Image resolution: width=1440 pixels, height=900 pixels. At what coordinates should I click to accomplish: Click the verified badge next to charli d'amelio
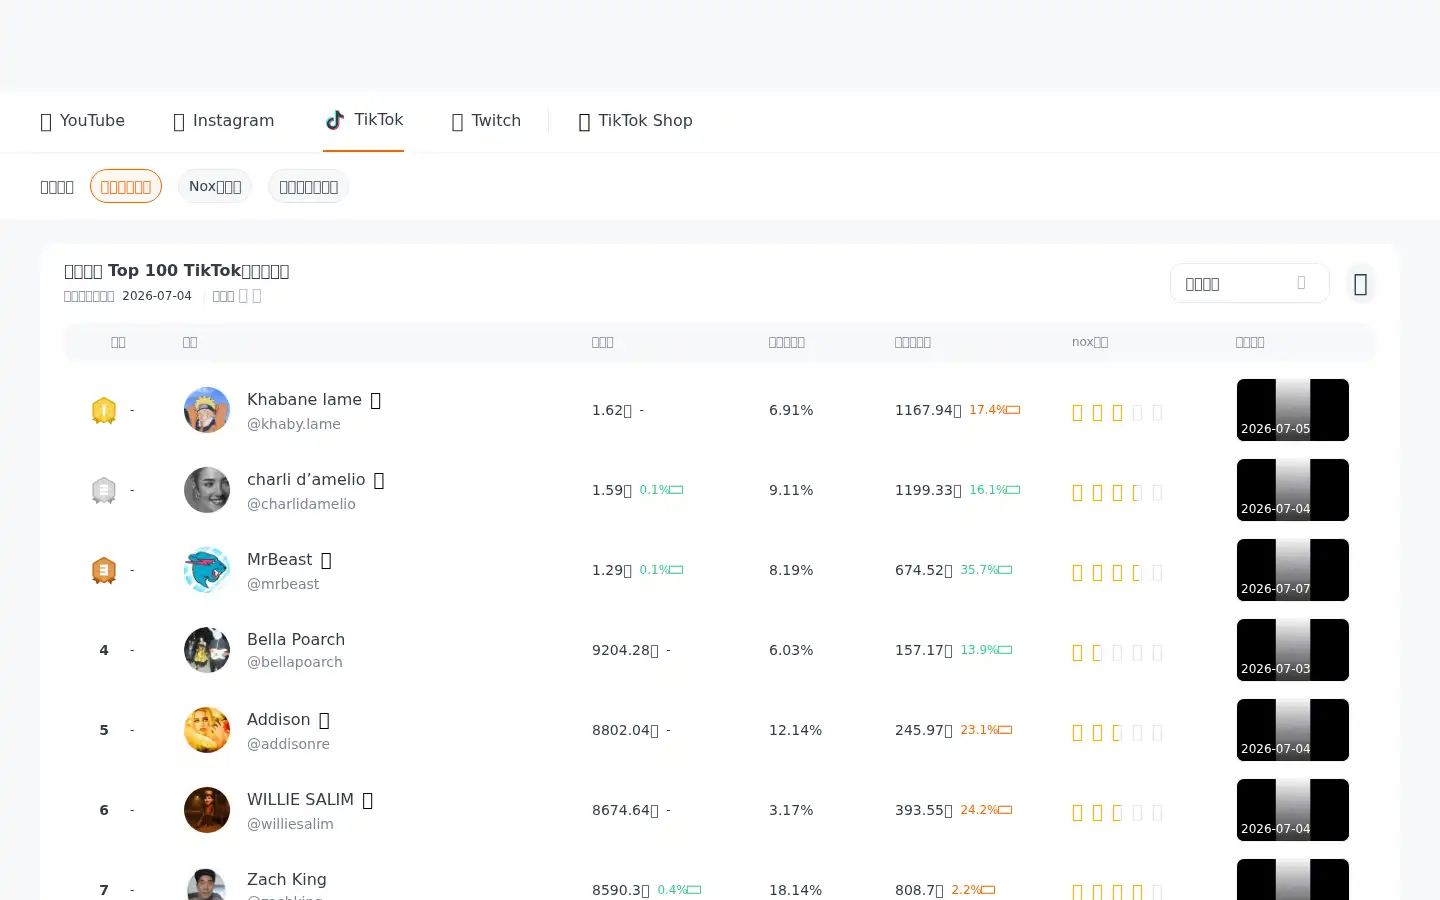click(379, 480)
